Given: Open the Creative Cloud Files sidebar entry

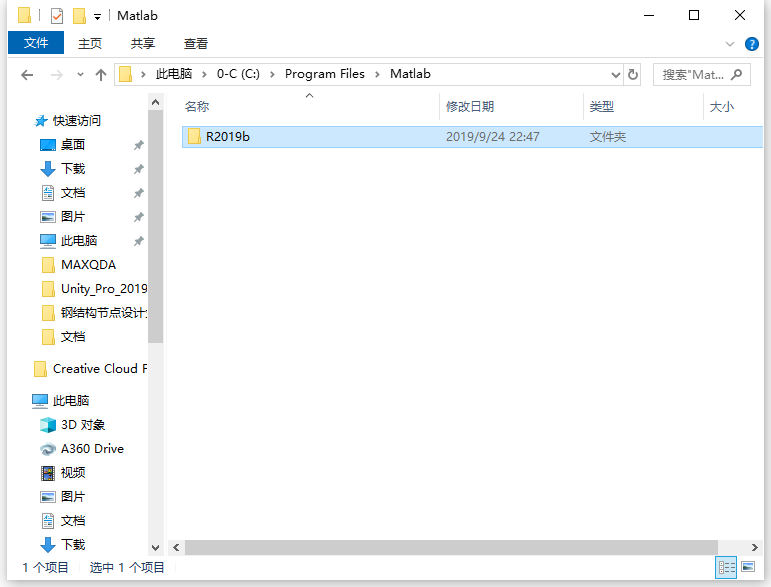Looking at the screenshot, I should point(100,369).
